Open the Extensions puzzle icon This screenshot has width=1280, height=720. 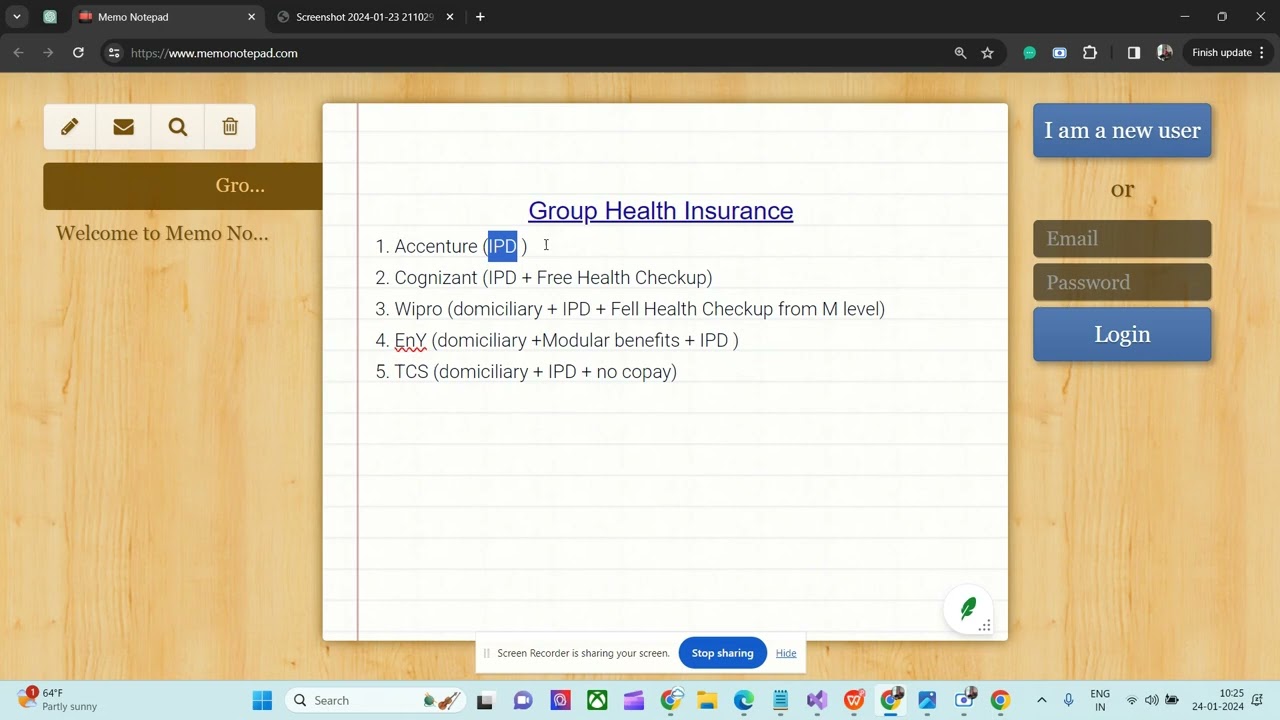point(1090,53)
